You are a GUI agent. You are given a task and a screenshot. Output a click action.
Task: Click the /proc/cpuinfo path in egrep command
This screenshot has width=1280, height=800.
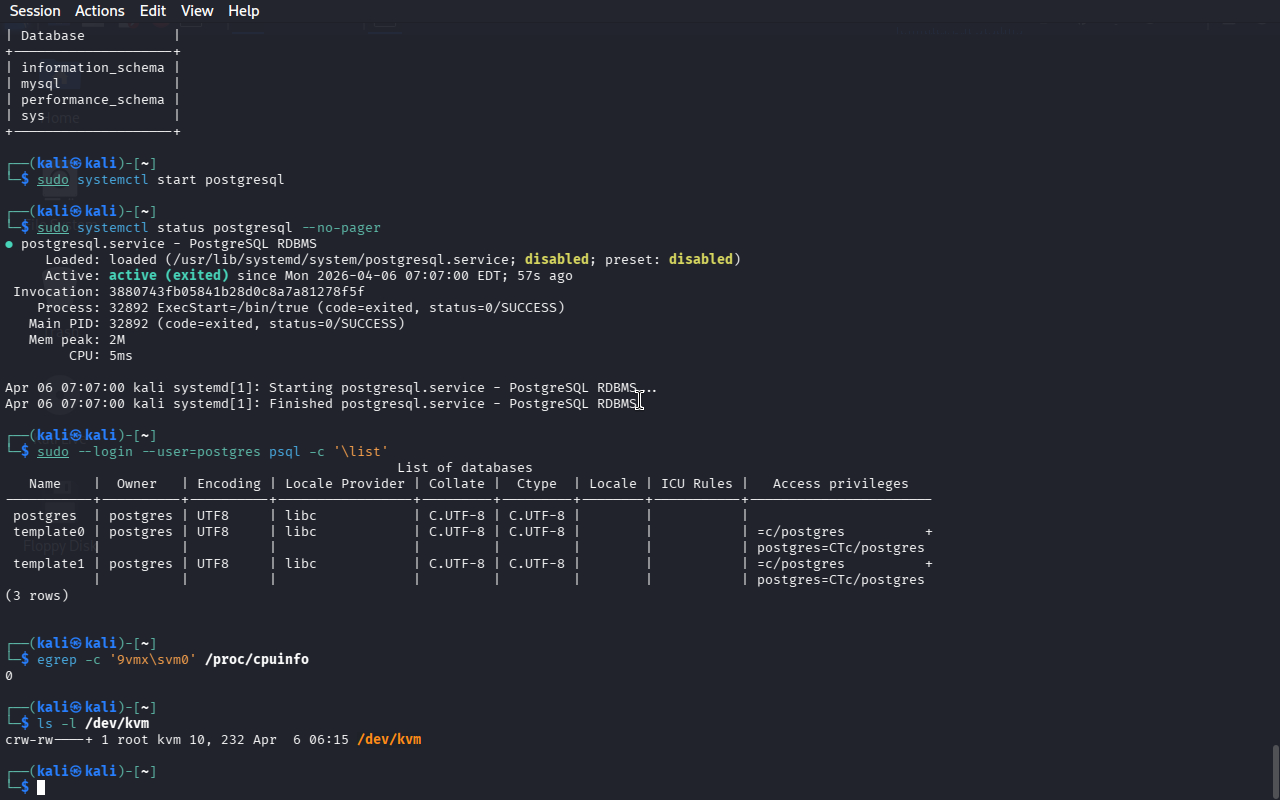pyautogui.click(x=256, y=660)
